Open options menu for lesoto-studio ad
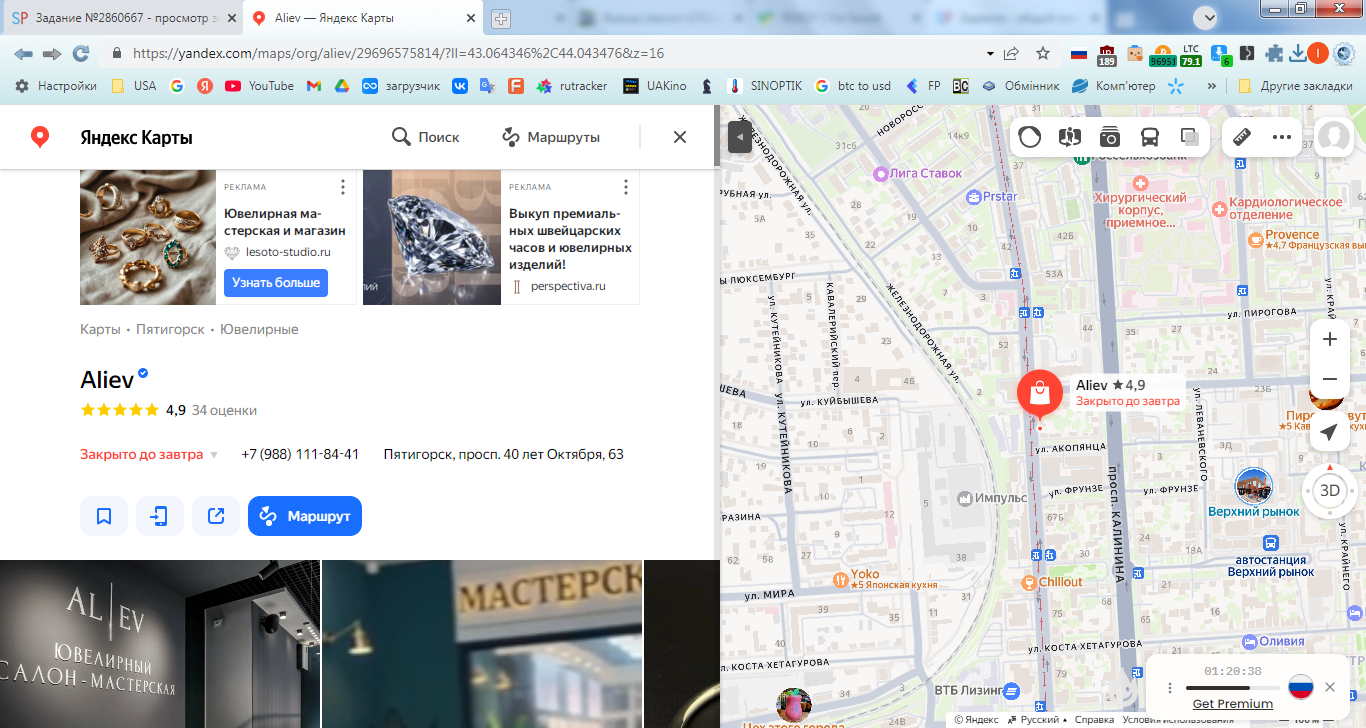 pos(343,187)
